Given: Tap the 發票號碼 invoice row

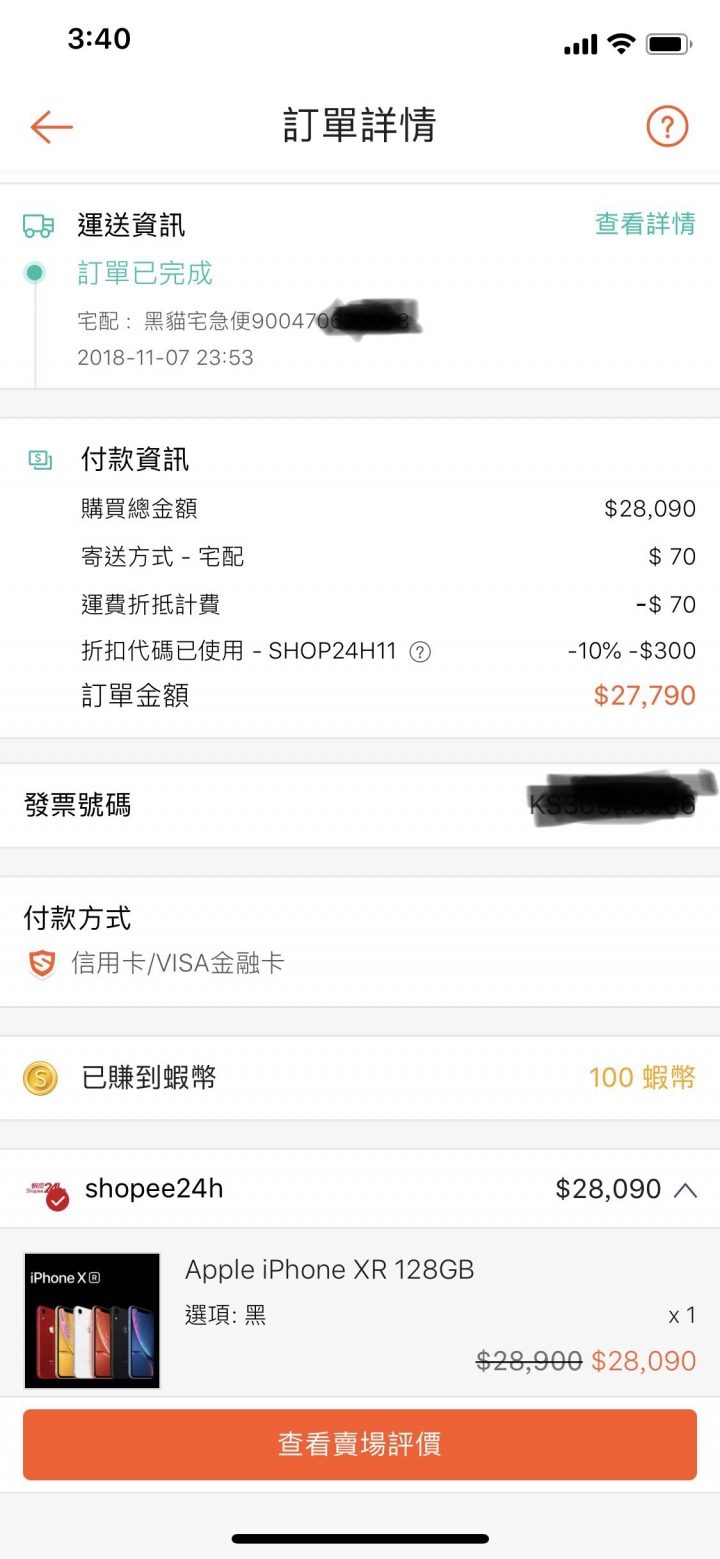Looking at the screenshot, I should coord(360,805).
